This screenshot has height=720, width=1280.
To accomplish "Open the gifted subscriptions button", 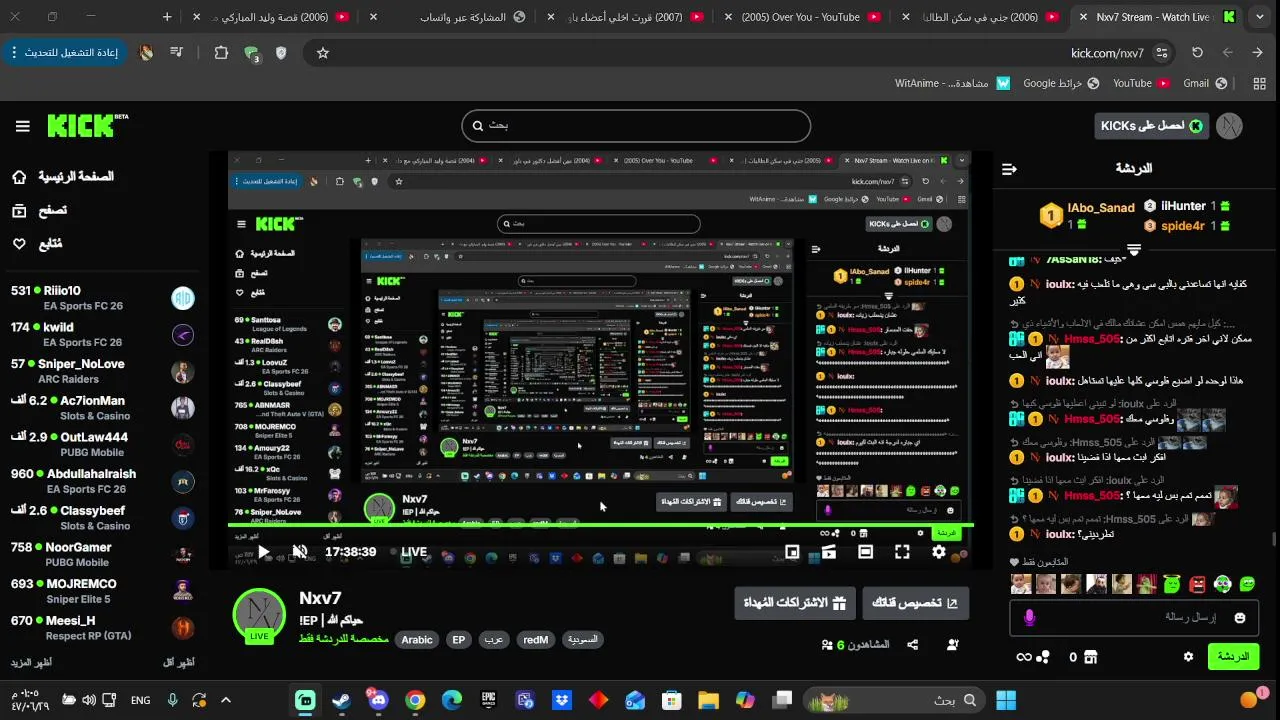I will [x=794, y=603].
